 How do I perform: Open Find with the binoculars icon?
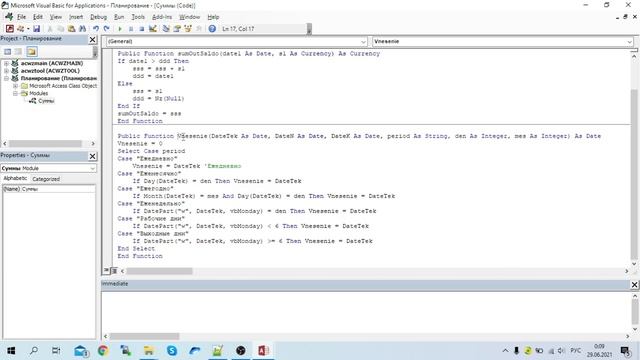82,29
